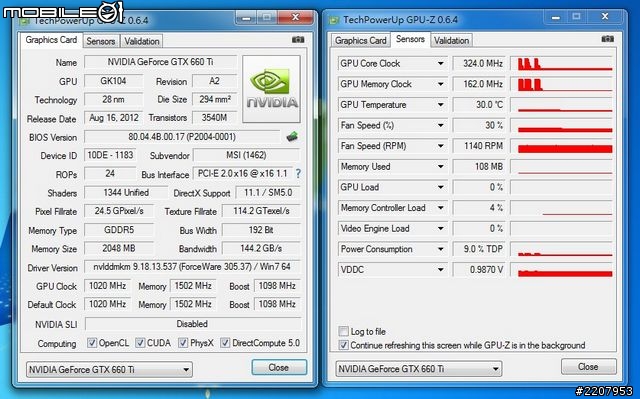Click the camera screenshot icon in Graphics Card window

(298, 40)
